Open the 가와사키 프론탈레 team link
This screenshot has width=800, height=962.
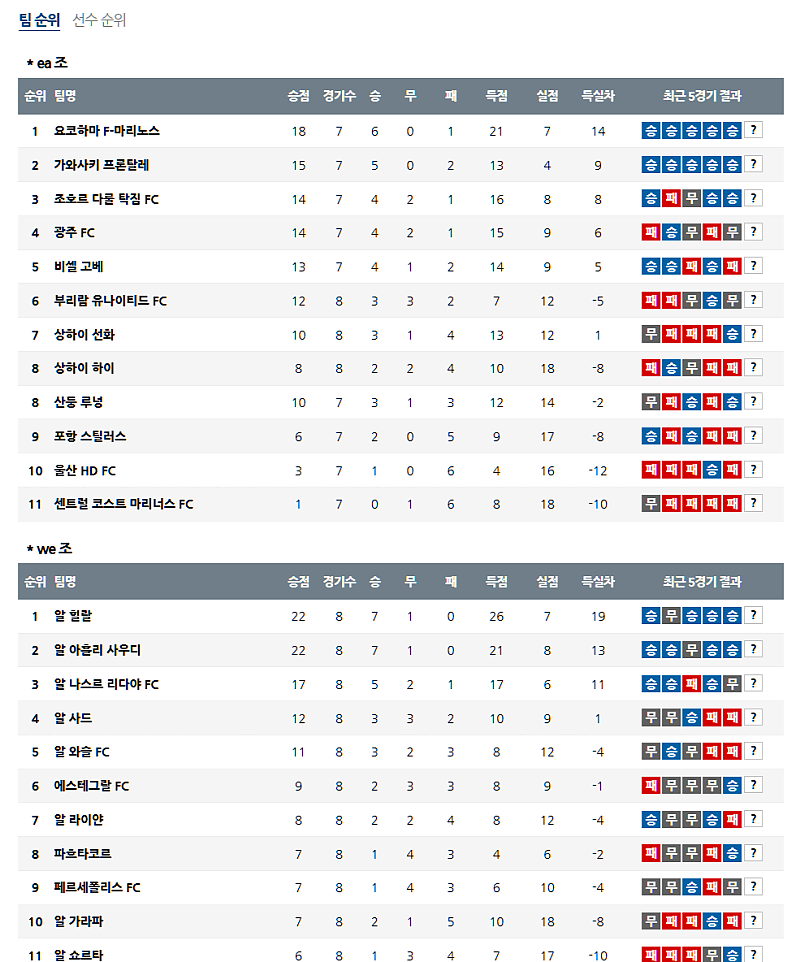102,165
